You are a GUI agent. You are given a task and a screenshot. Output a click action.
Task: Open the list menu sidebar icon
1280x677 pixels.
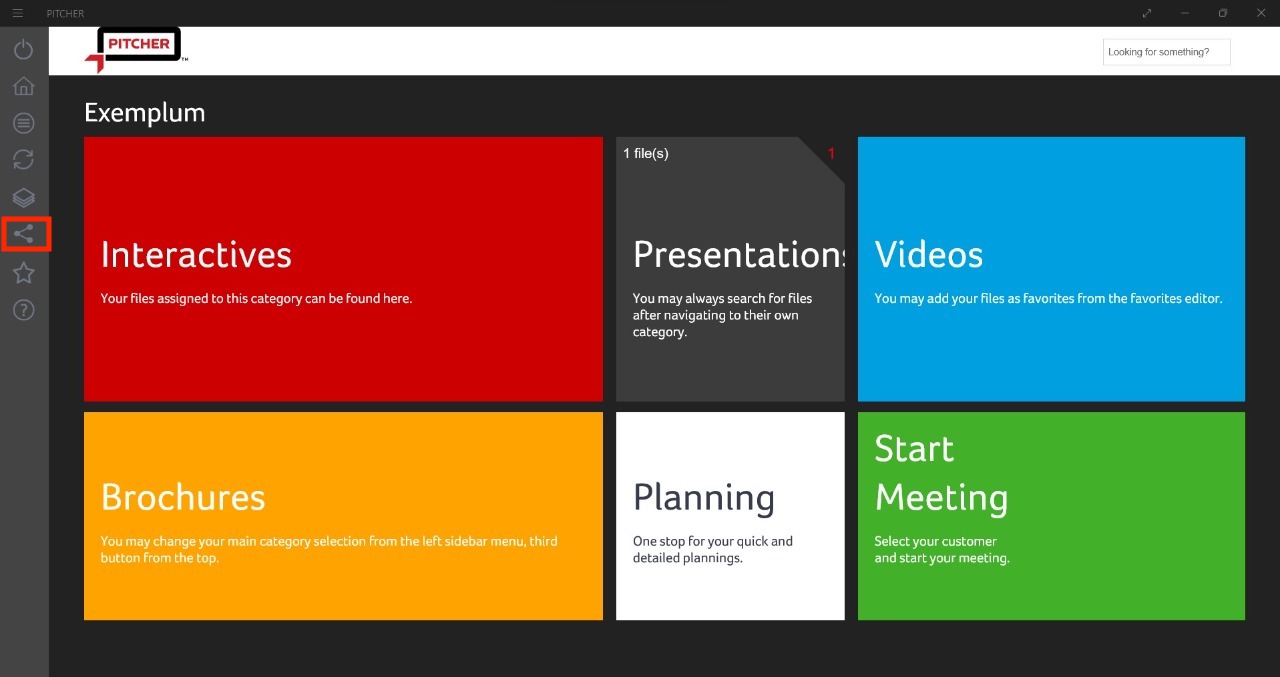coord(24,123)
